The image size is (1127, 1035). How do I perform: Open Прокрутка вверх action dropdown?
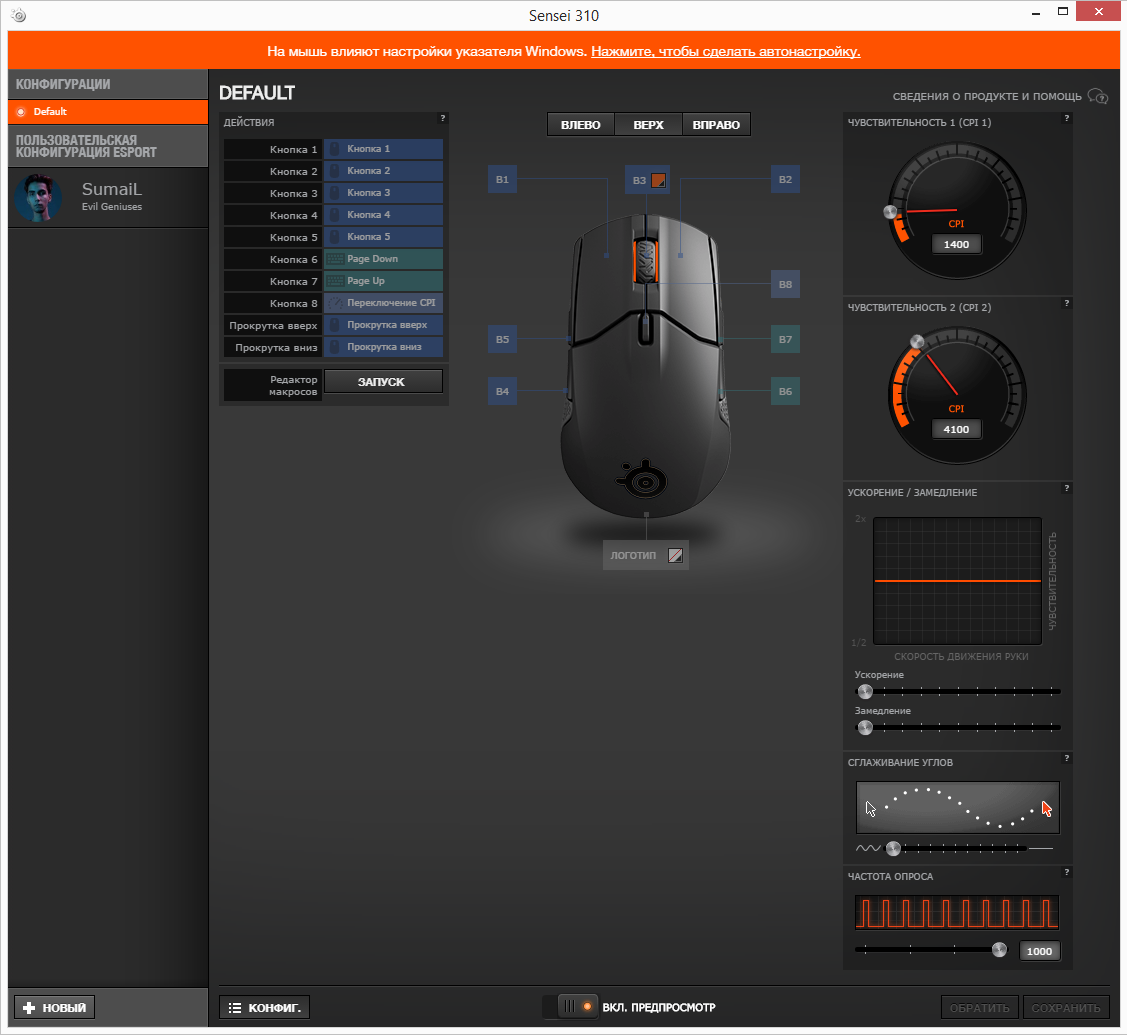383,325
